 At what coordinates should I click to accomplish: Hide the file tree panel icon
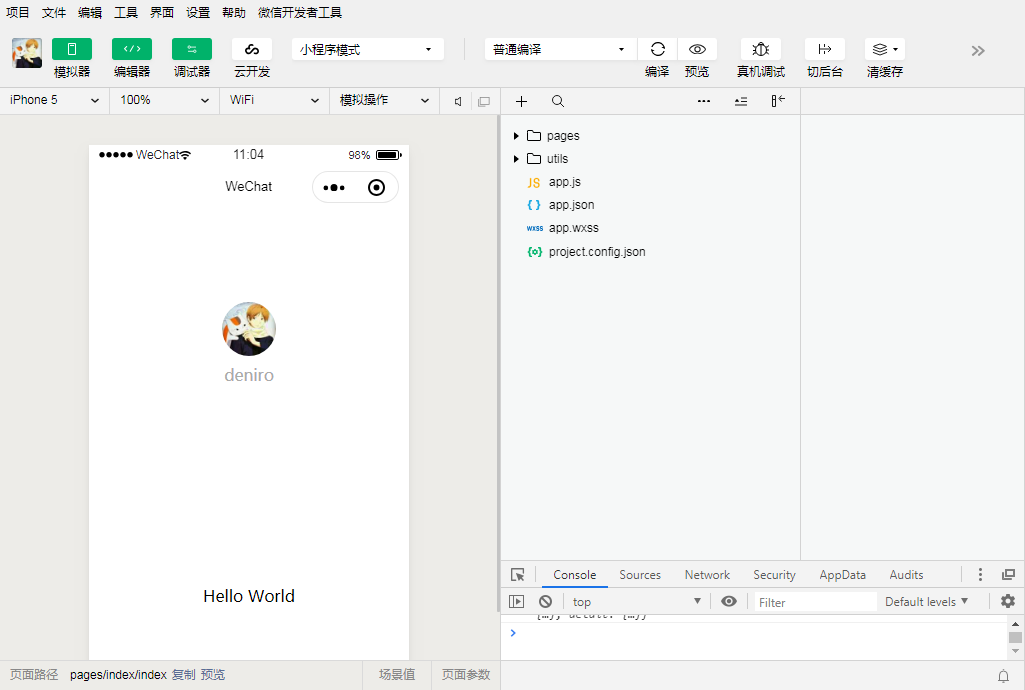click(x=777, y=101)
